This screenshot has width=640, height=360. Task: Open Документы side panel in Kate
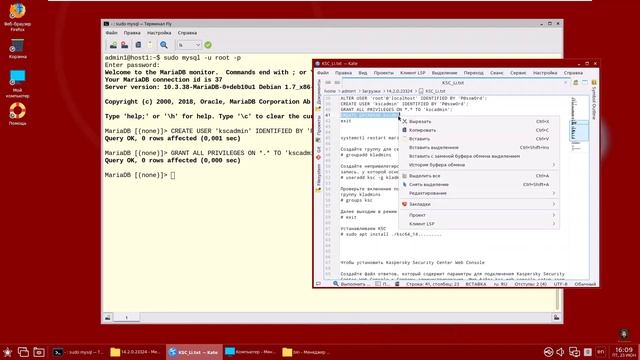coord(319,95)
